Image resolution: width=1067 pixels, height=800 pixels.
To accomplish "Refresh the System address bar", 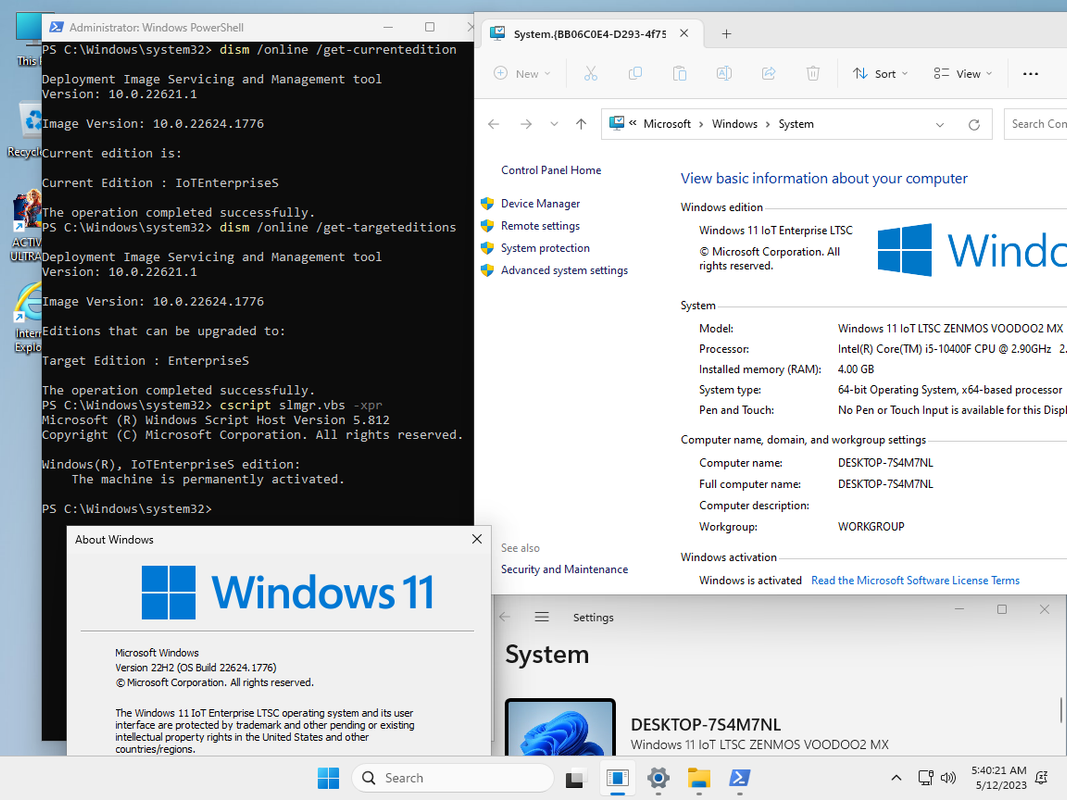I will click(x=974, y=124).
